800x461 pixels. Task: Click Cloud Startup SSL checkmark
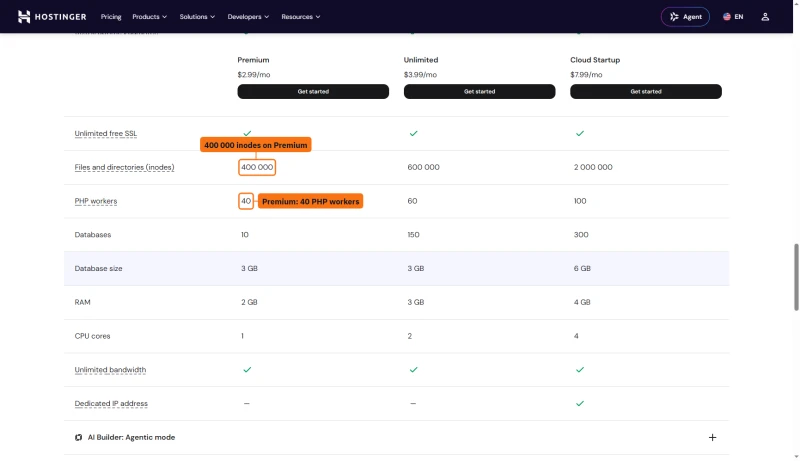click(580, 133)
